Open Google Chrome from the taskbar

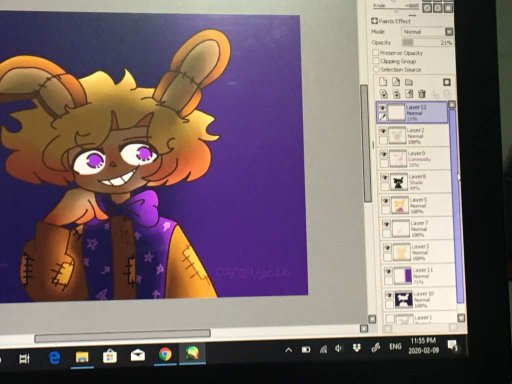165,354
